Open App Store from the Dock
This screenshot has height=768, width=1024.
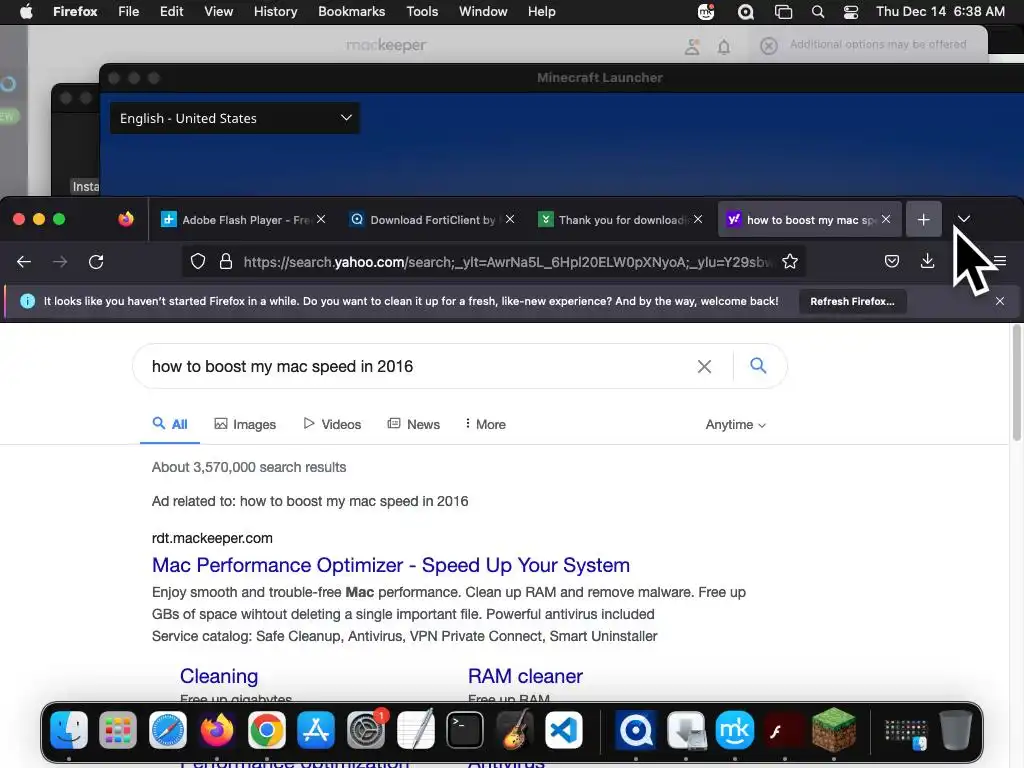[316, 729]
